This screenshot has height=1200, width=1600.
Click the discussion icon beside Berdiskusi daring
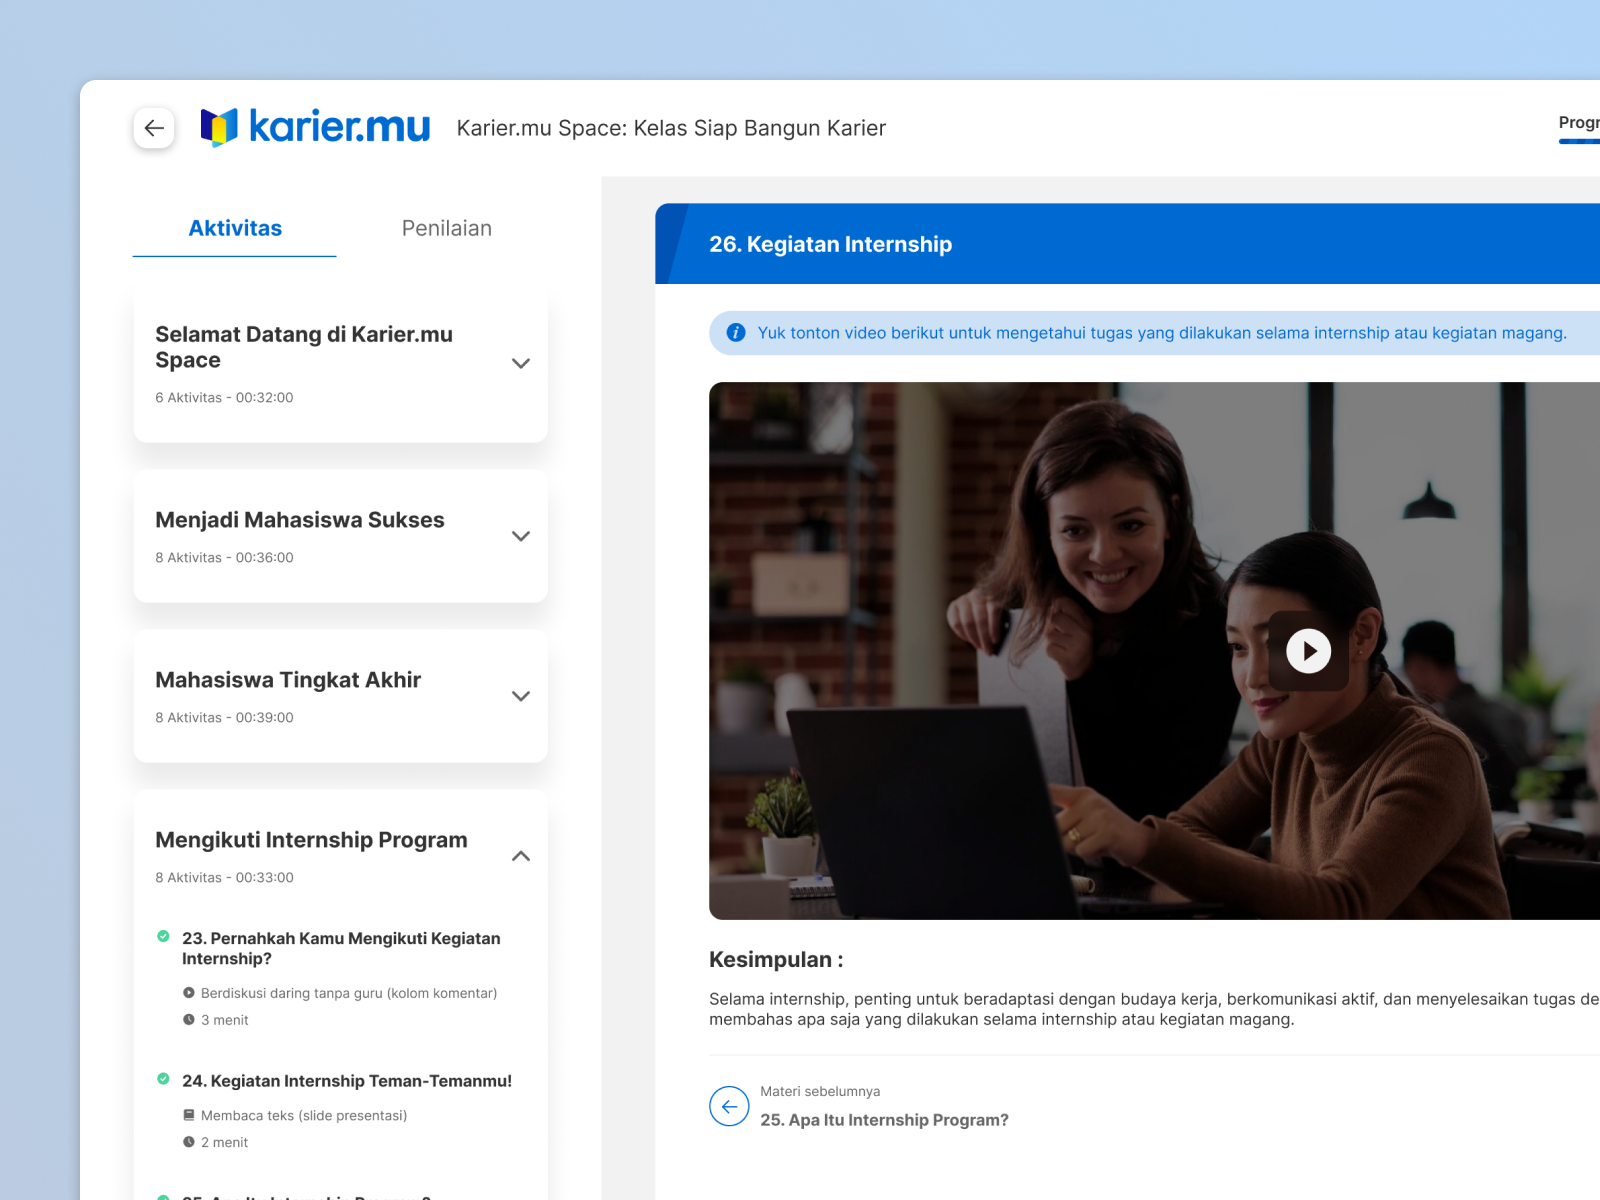click(189, 993)
